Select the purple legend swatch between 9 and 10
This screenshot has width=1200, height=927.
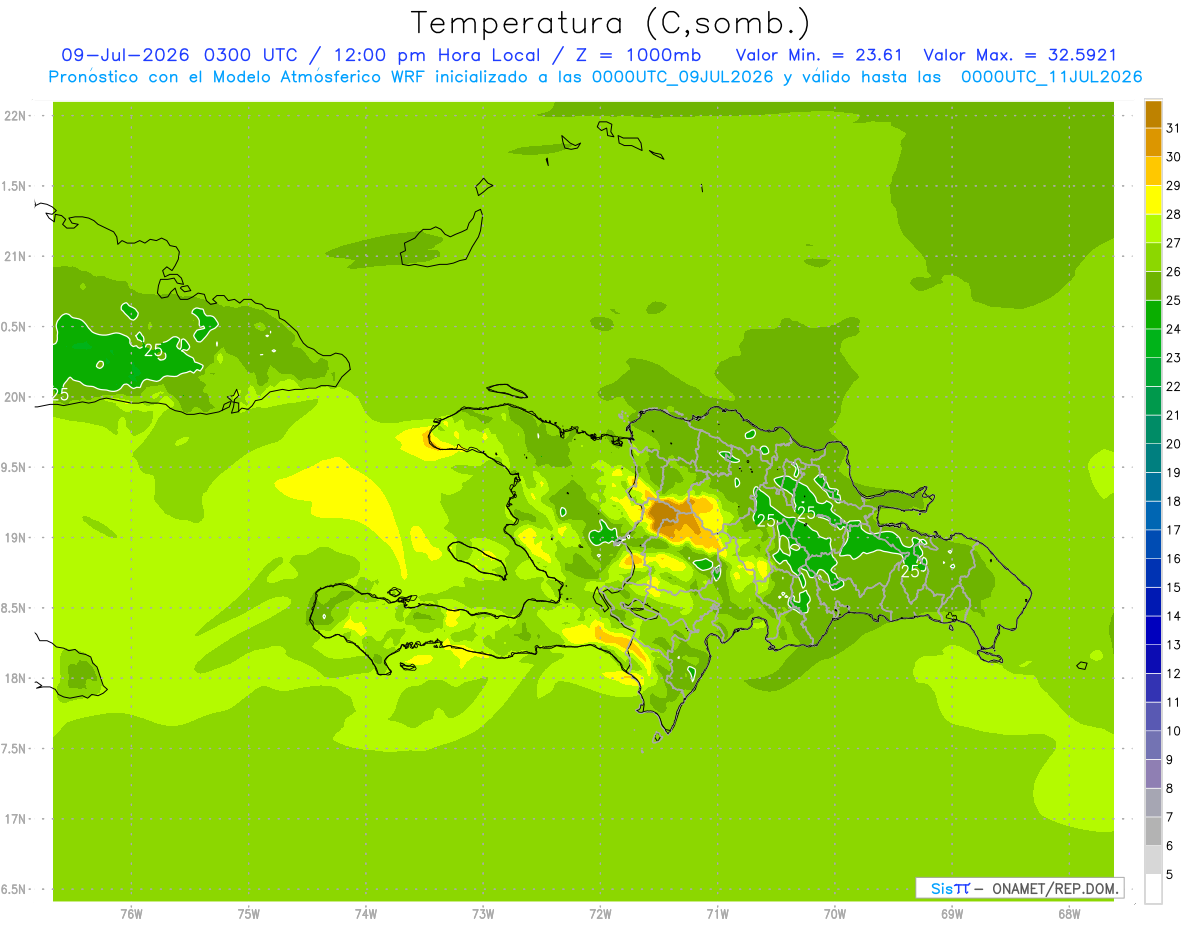coord(1153,745)
